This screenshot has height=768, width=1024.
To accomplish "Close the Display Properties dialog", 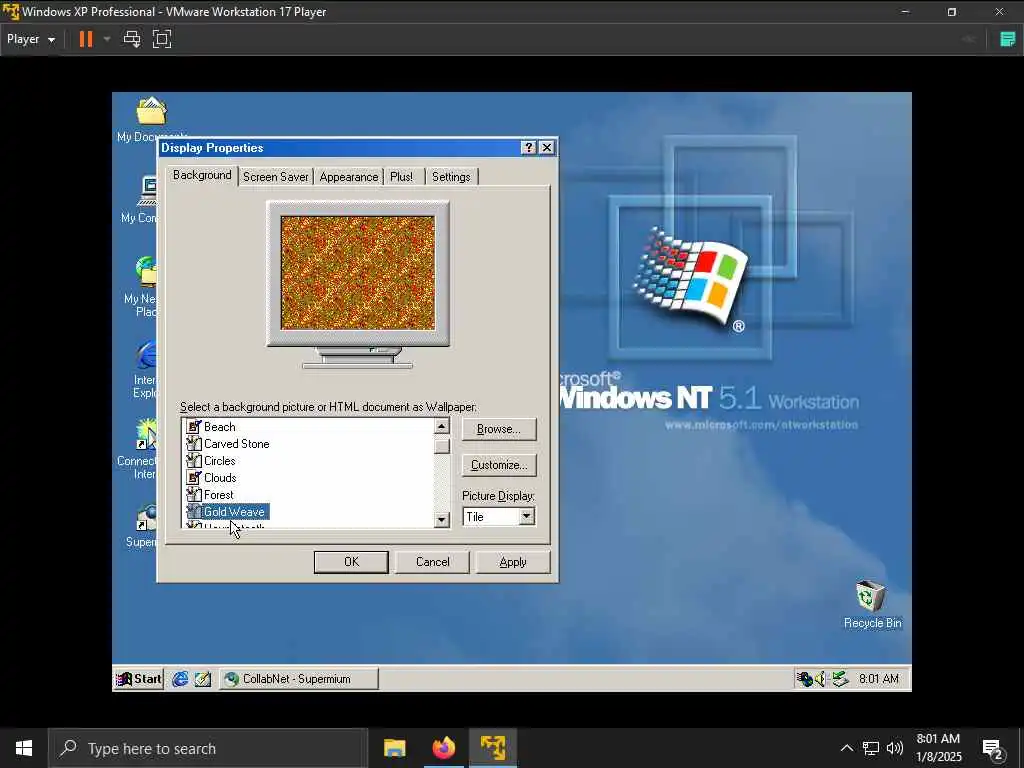I will pos(547,148).
